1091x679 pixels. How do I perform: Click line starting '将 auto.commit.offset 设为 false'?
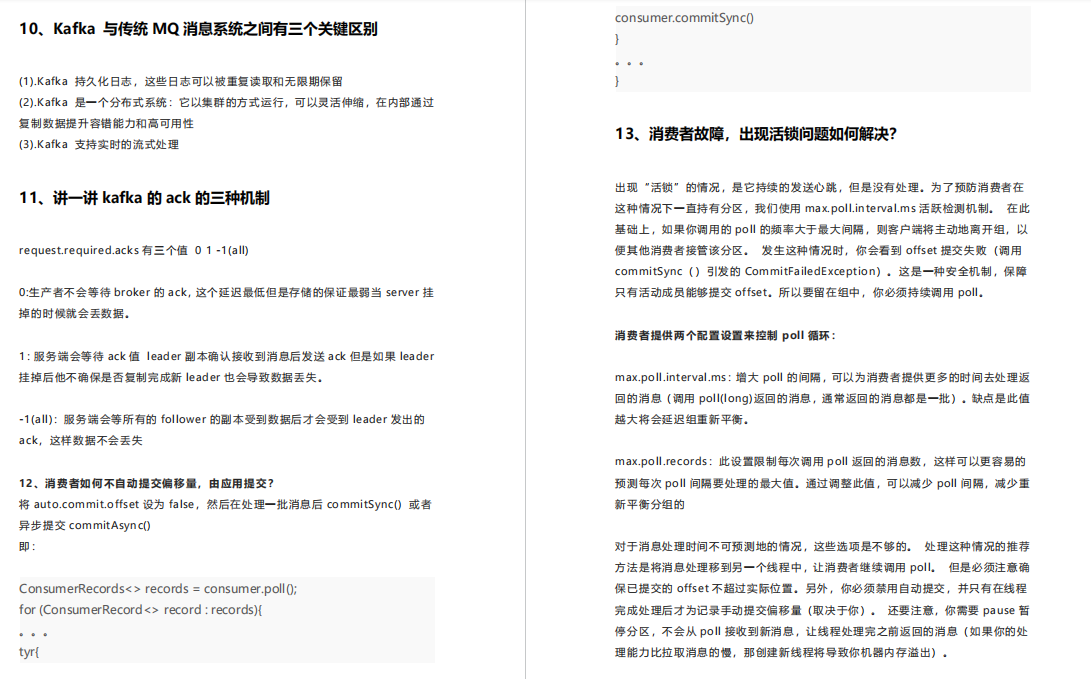(225, 504)
